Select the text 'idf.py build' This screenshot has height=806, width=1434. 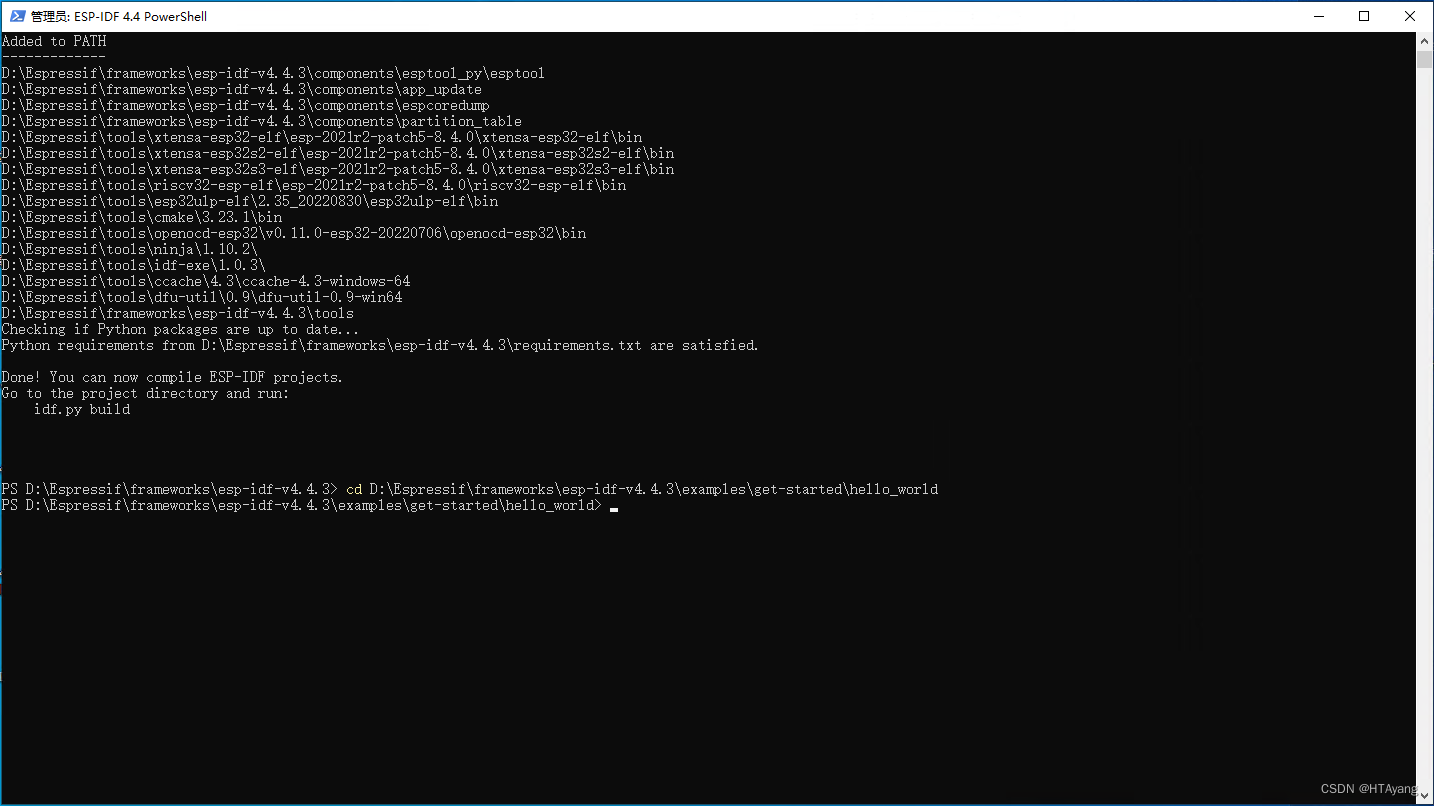[x=82, y=408]
